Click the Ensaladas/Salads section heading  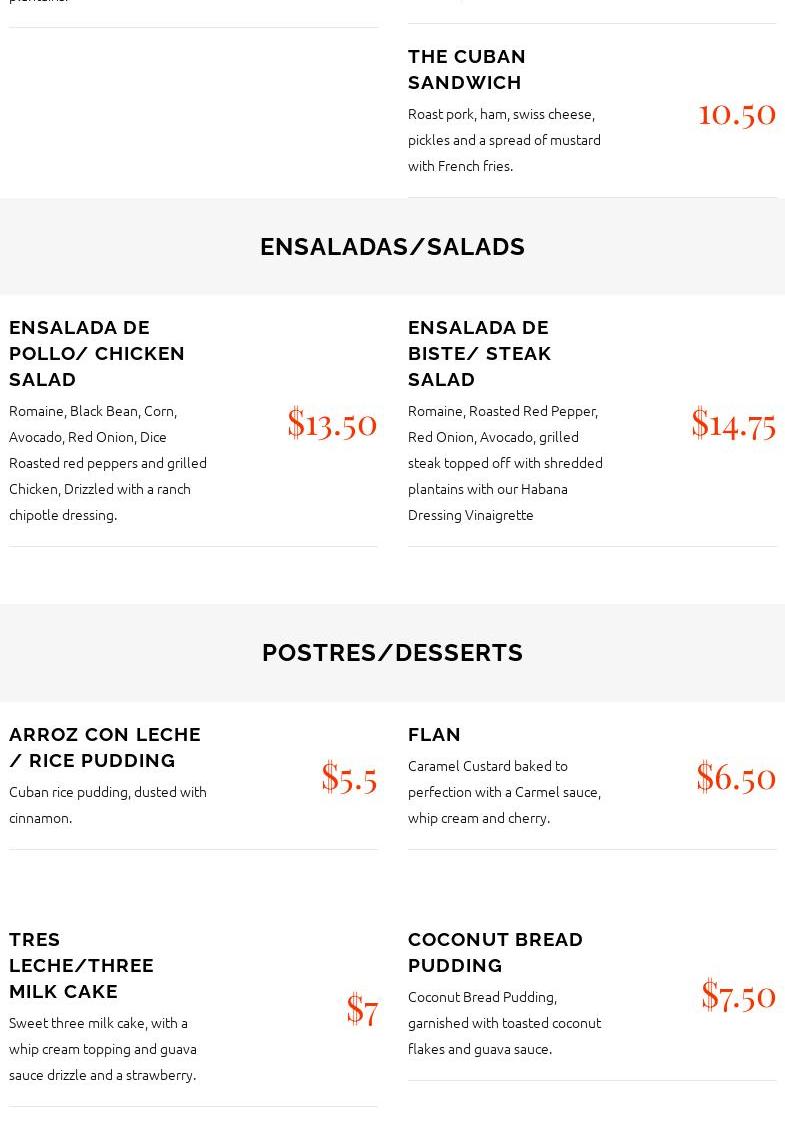pos(392,247)
